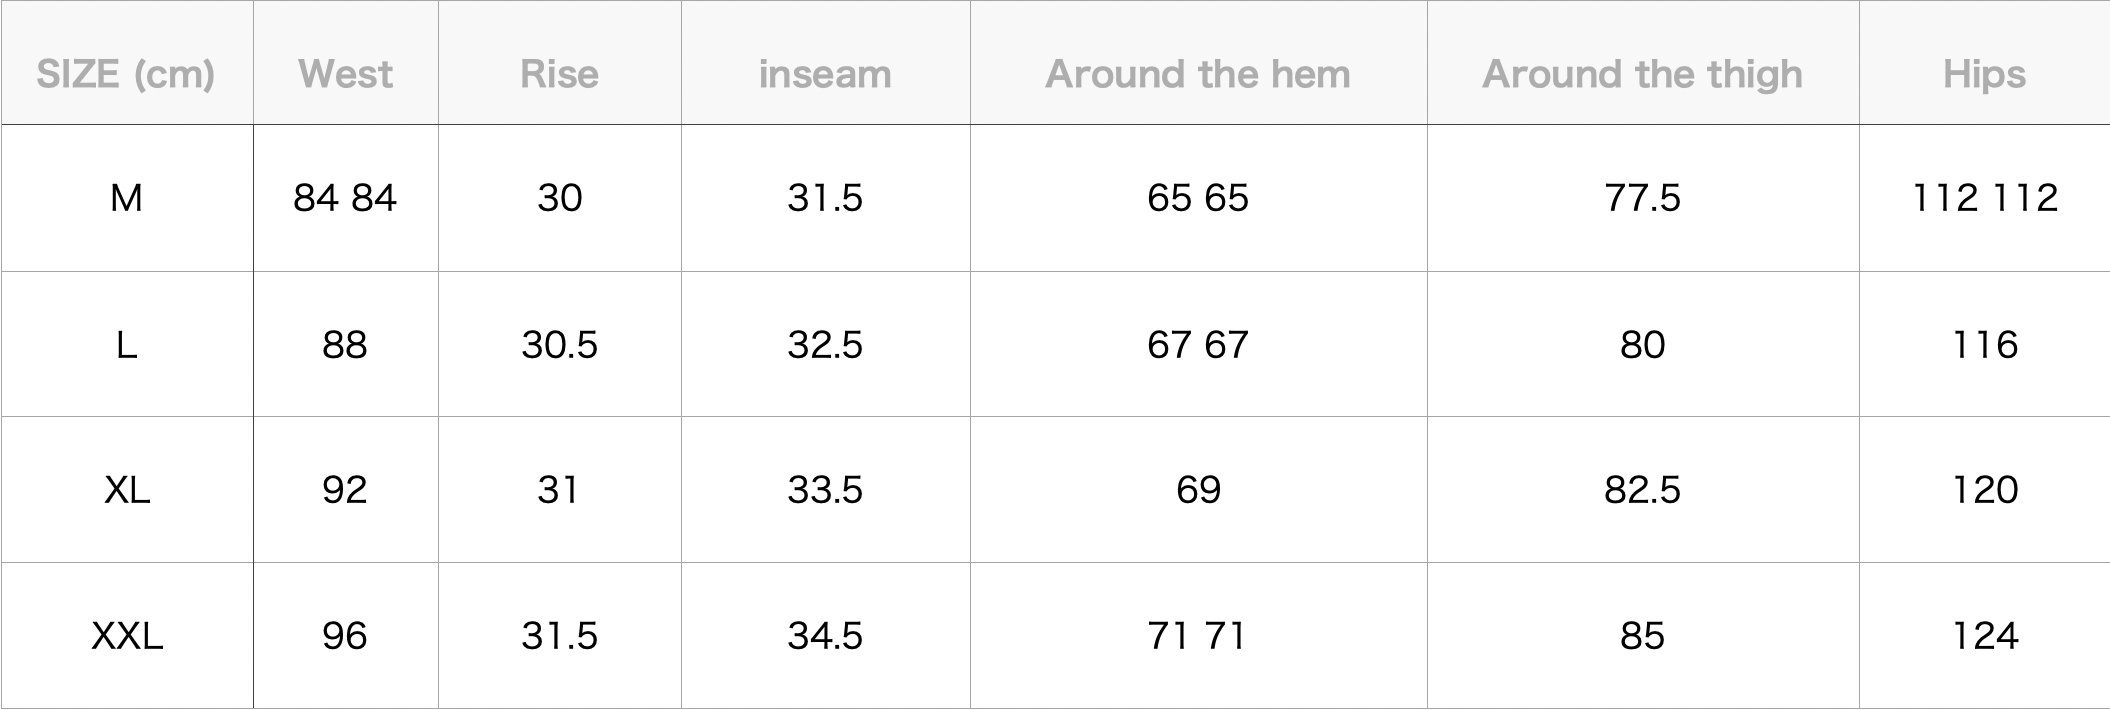Screen dimensions: 2110x710
Task: Select the Hips column header
Action: [x=1984, y=74]
